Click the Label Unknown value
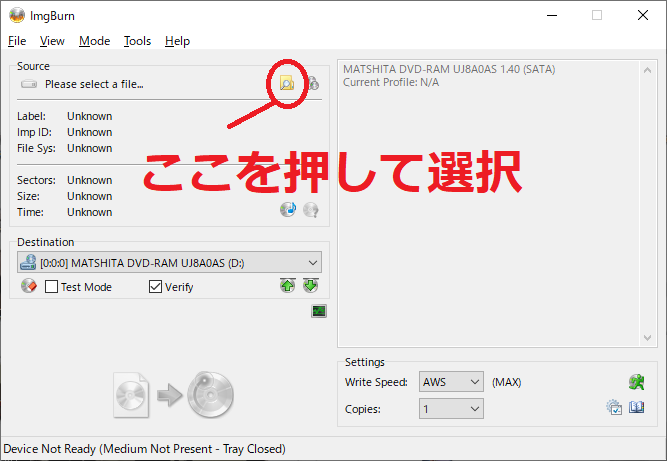667x461 pixels. (90, 116)
